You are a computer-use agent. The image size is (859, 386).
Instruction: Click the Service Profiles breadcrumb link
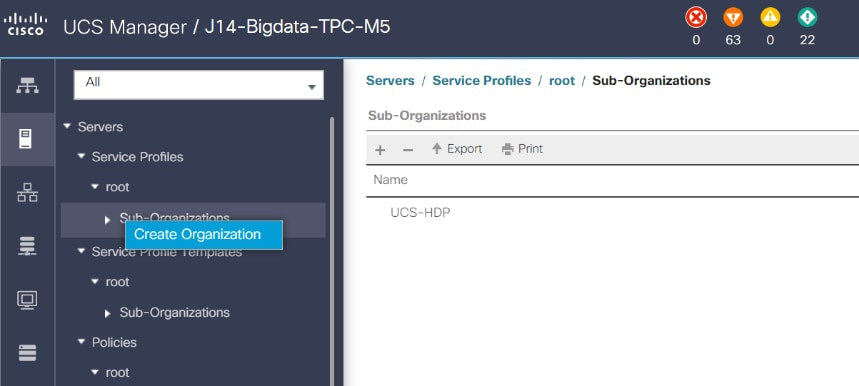pos(482,80)
